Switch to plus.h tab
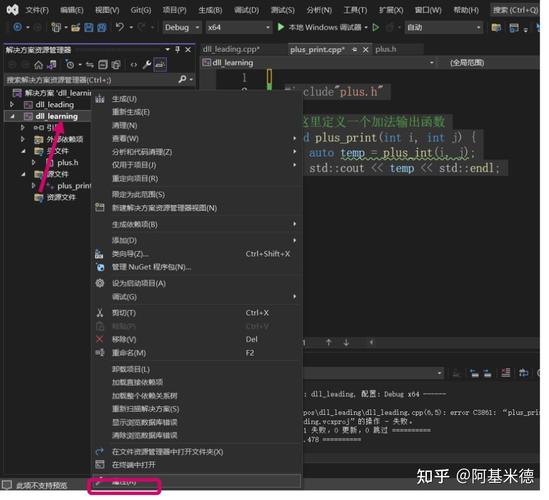The image size is (549, 500). coord(385,49)
